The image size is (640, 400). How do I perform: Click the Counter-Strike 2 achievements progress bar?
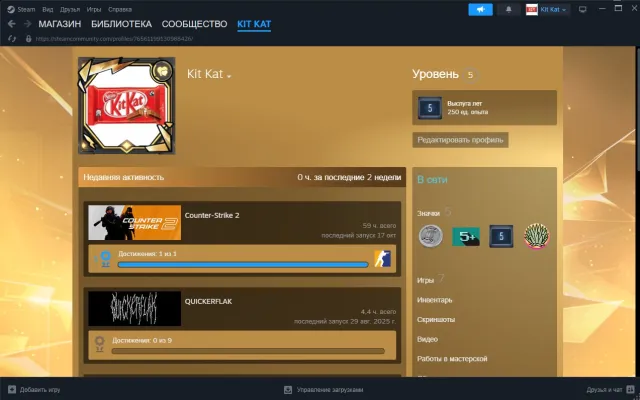tap(243, 265)
